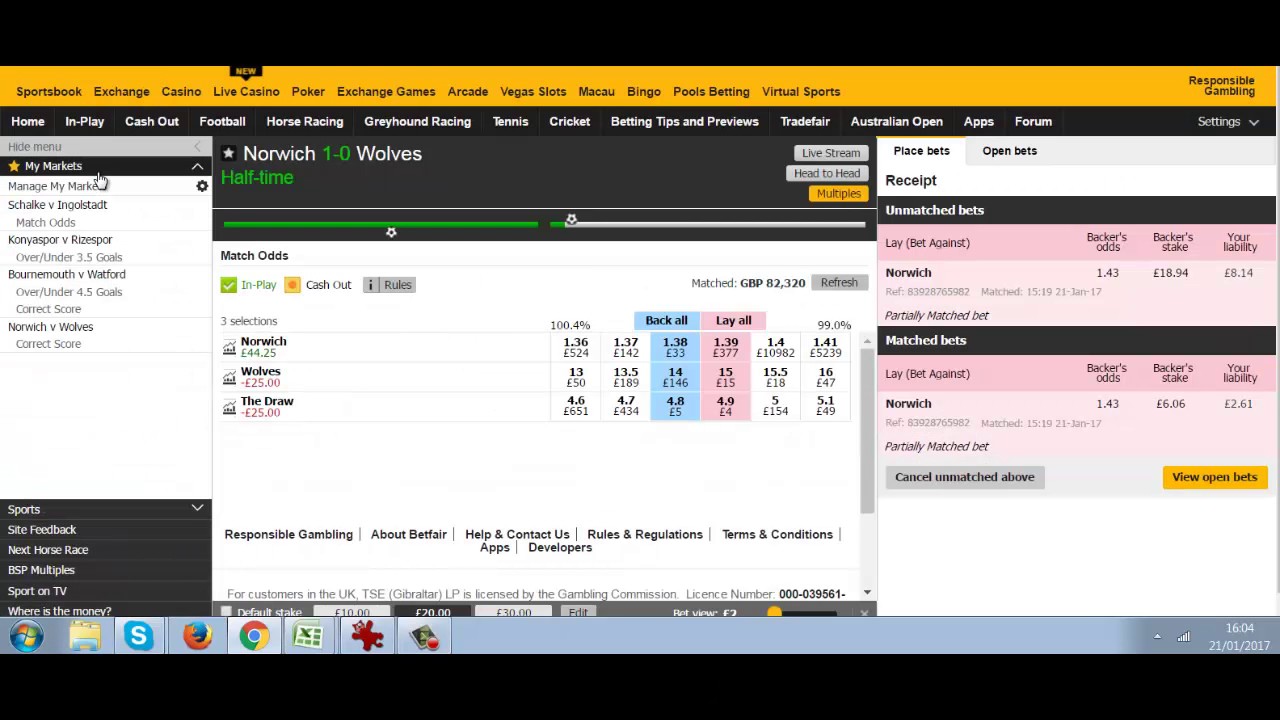
Task: Open Excel from the taskbar
Action: [x=309, y=636]
